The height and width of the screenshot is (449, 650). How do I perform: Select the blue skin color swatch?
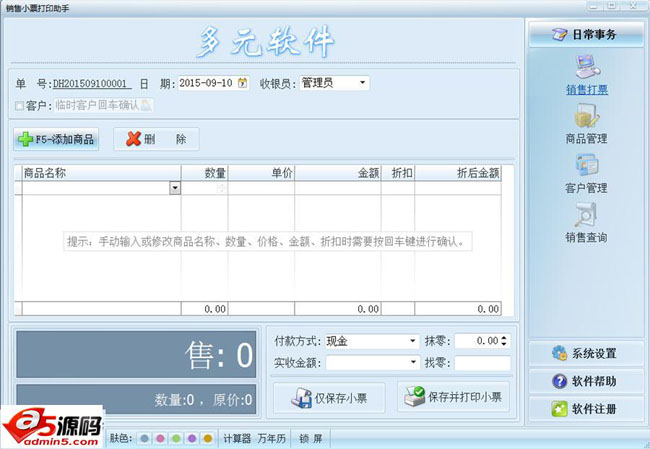click(x=144, y=438)
